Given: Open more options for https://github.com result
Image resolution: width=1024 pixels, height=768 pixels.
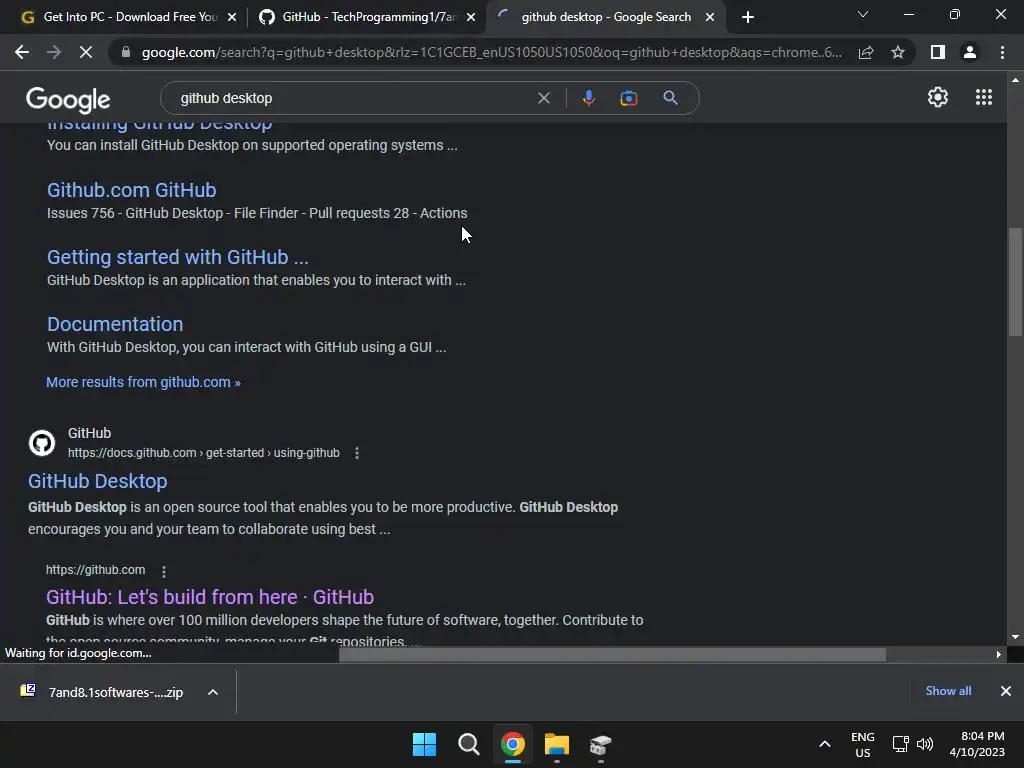Looking at the screenshot, I should (x=164, y=571).
